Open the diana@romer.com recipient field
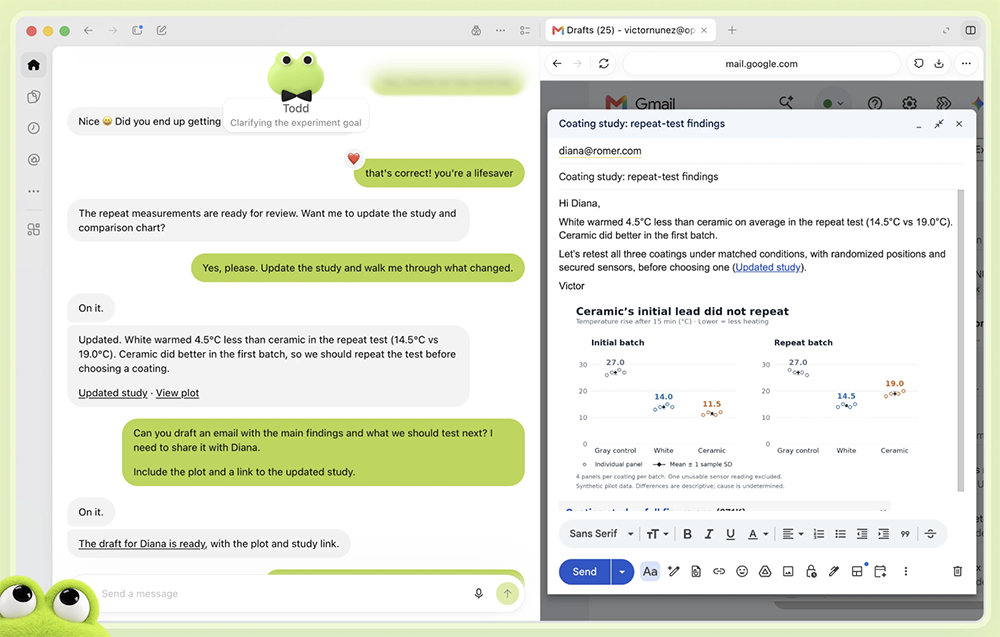 pyautogui.click(x=600, y=151)
